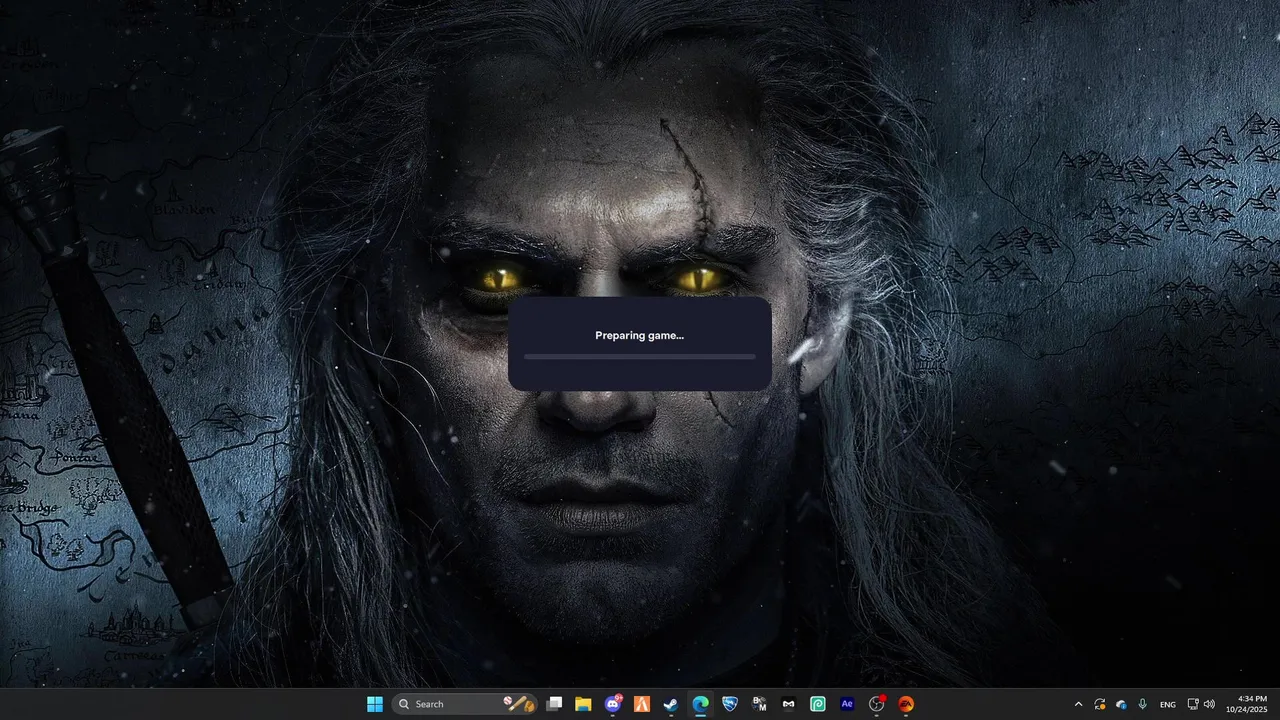Open Discord from the taskbar
This screenshot has height=720, width=1280.
click(x=613, y=704)
